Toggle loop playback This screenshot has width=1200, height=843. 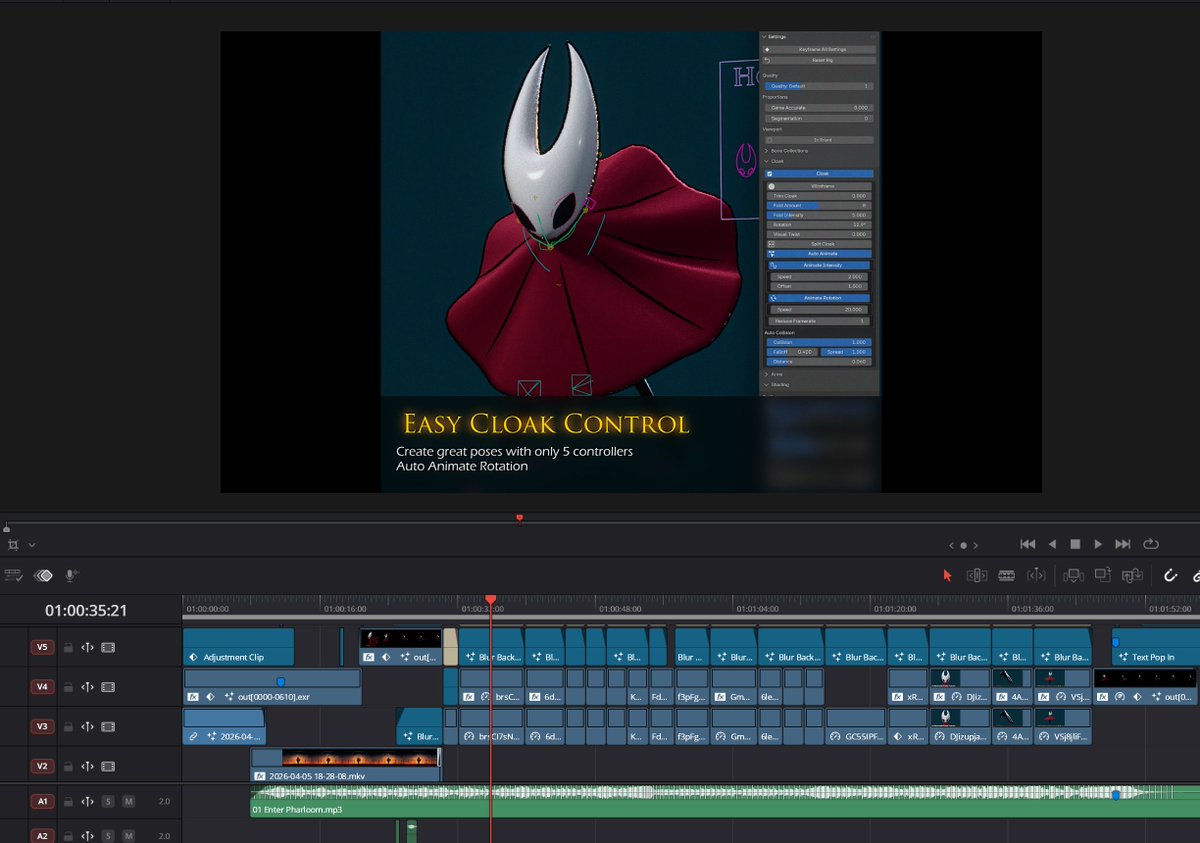tap(1150, 544)
